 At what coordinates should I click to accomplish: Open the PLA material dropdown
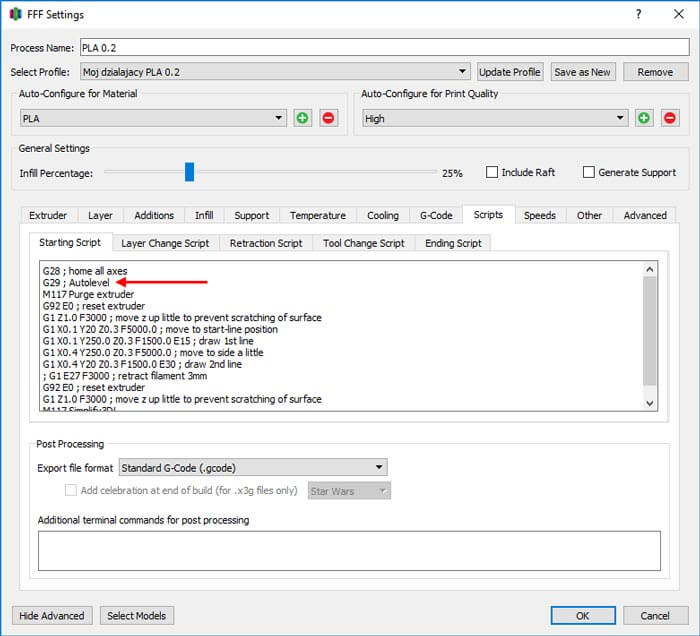153,118
